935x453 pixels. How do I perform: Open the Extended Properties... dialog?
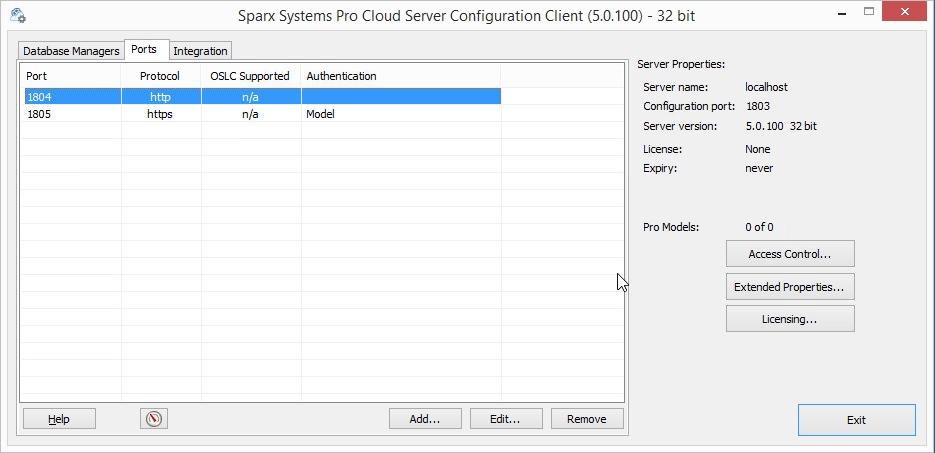point(789,287)
